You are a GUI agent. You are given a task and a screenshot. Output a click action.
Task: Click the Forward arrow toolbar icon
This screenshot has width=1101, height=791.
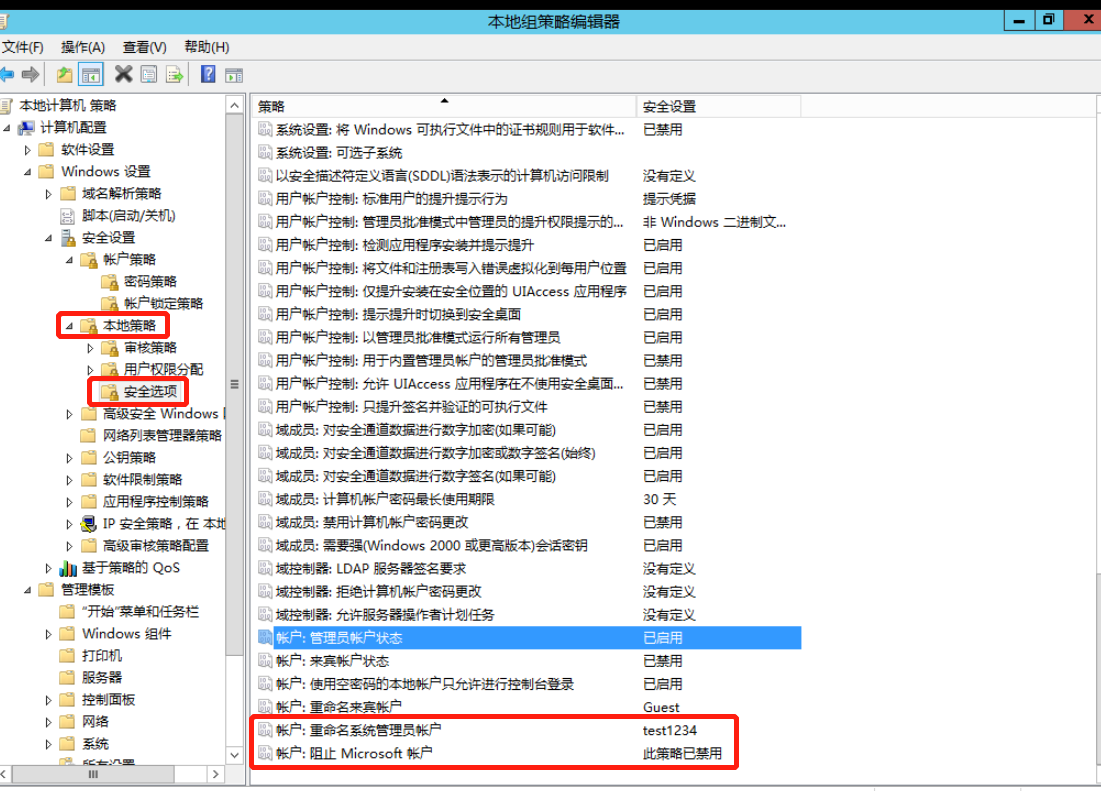[30, 74]
